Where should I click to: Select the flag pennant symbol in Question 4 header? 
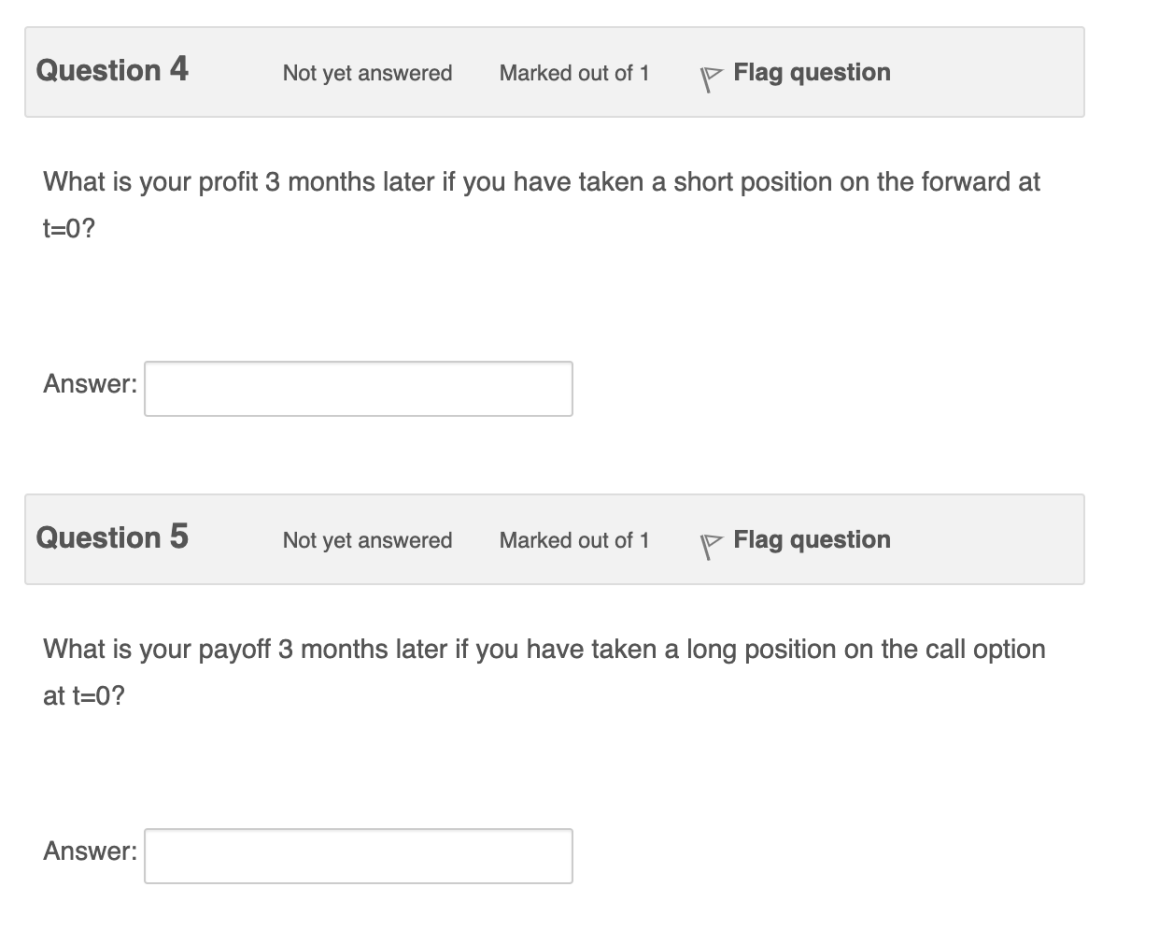711,73
